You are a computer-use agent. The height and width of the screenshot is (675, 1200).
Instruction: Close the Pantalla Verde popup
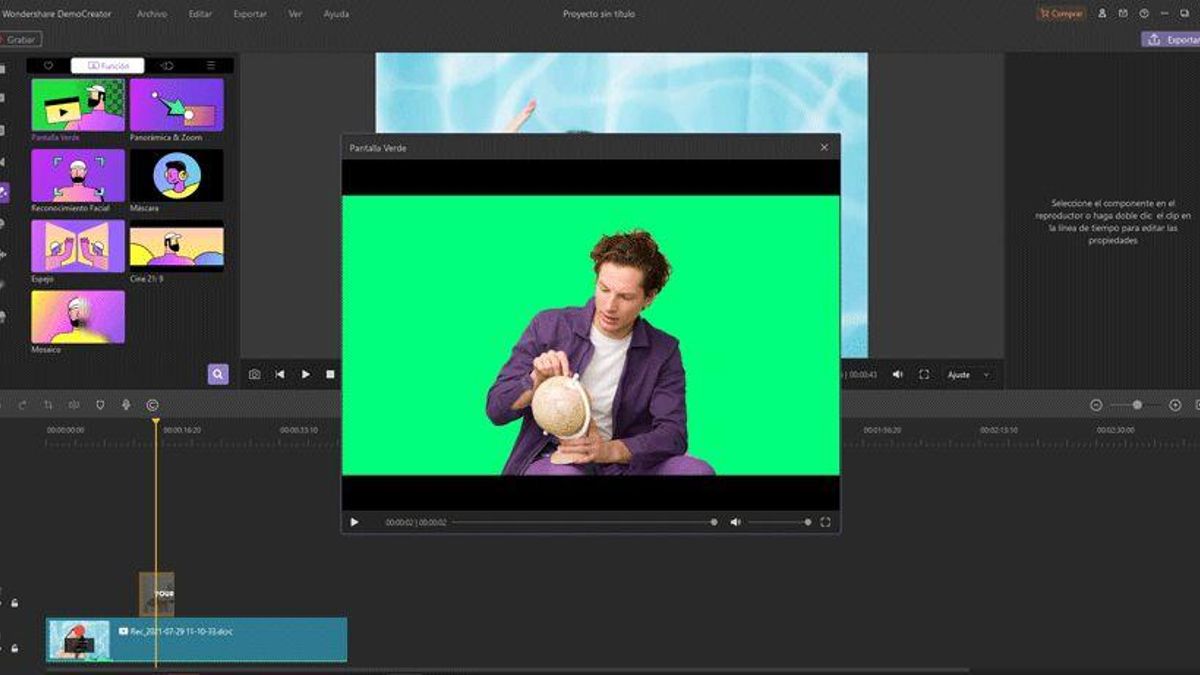pos(824,147)
